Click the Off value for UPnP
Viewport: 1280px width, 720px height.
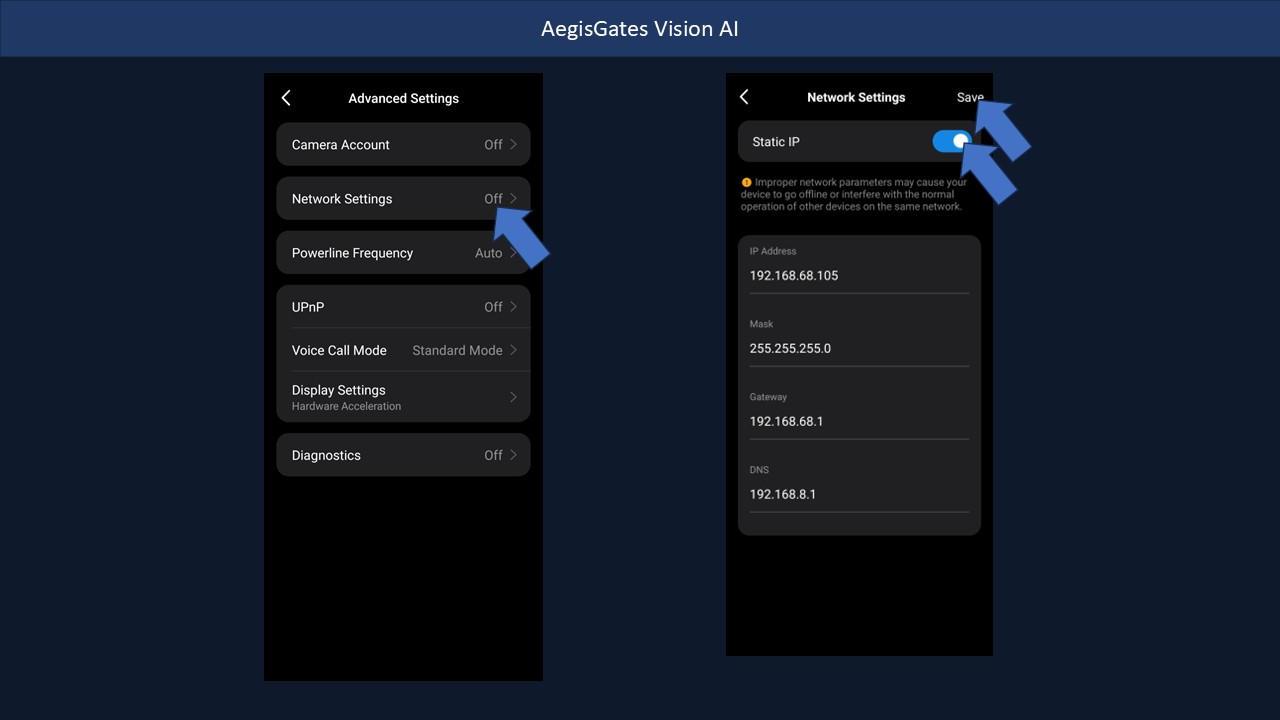[493, 307]
